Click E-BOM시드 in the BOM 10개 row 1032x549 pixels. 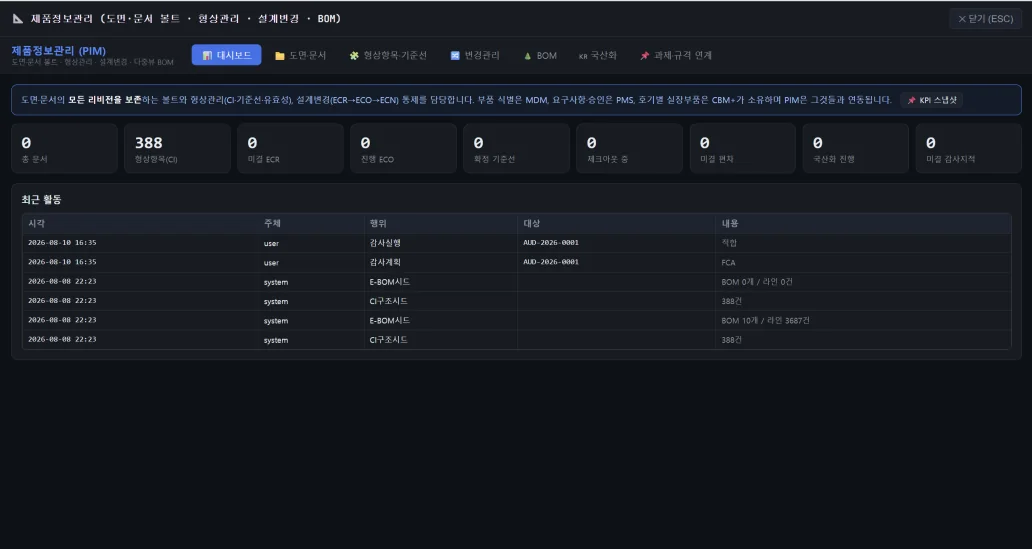pos(390,321)
